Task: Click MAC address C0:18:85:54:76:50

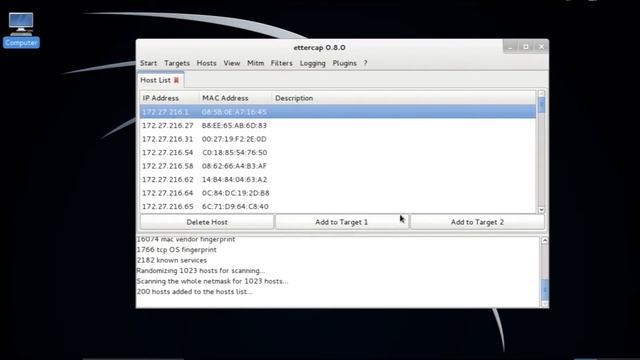Action: tap(235, 152)
